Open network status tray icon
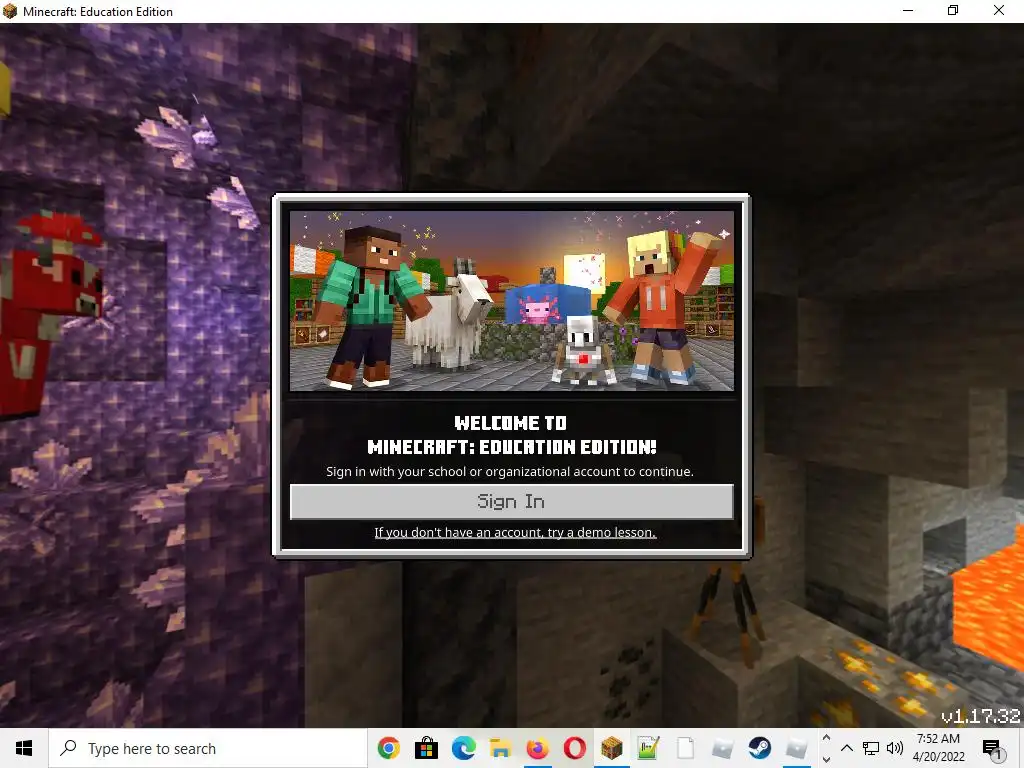 coord(871,748)
